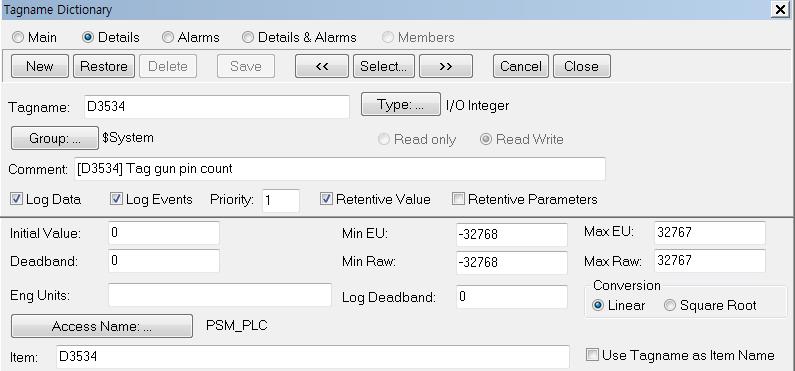Focus the Max EU value field
795x371 pixels.
[x=709, y=233]
